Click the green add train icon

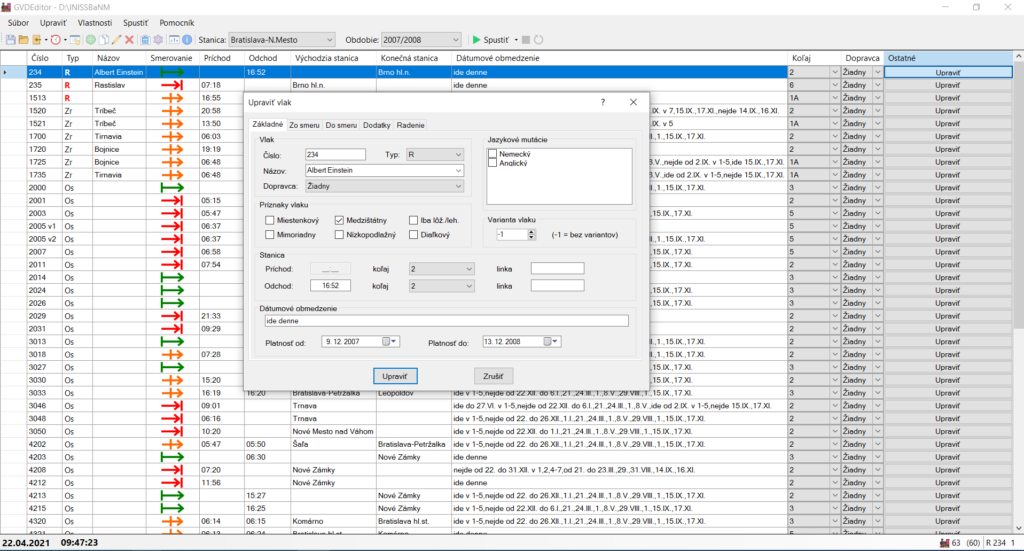click(x=90, y=39)
